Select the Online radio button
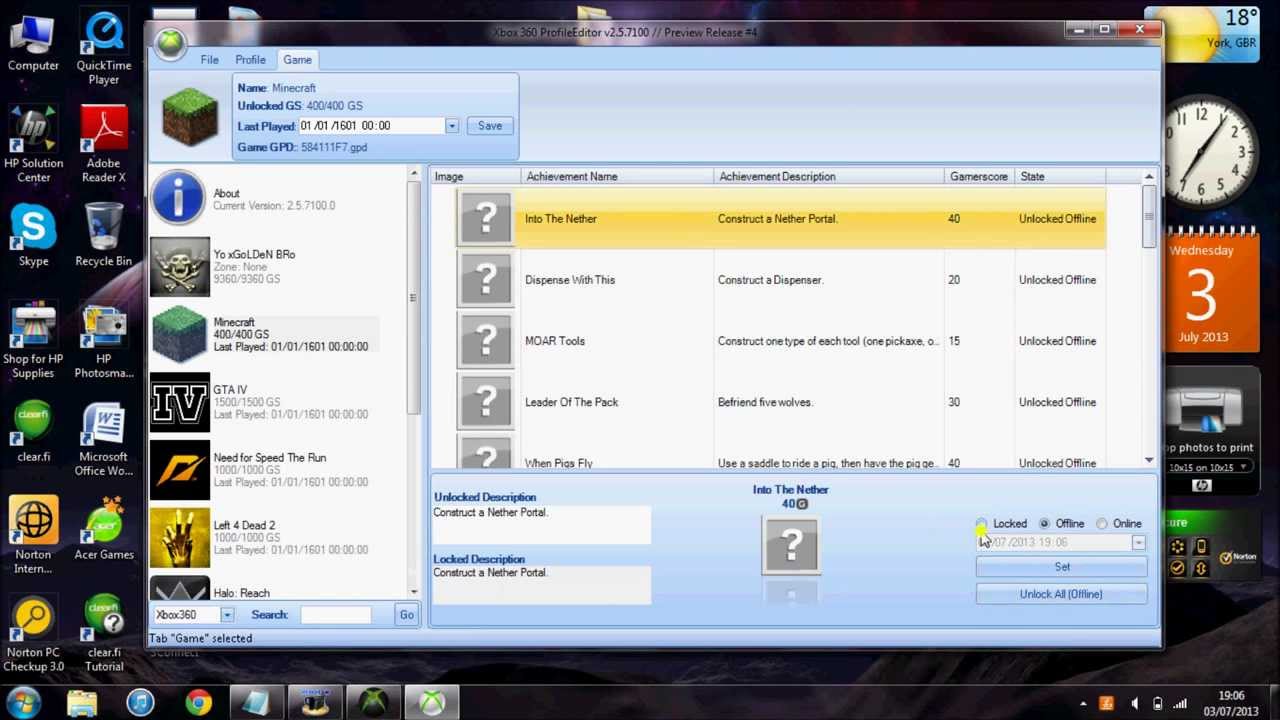This screenshot has width=1280, height=720. click(x=1102, y=524)
